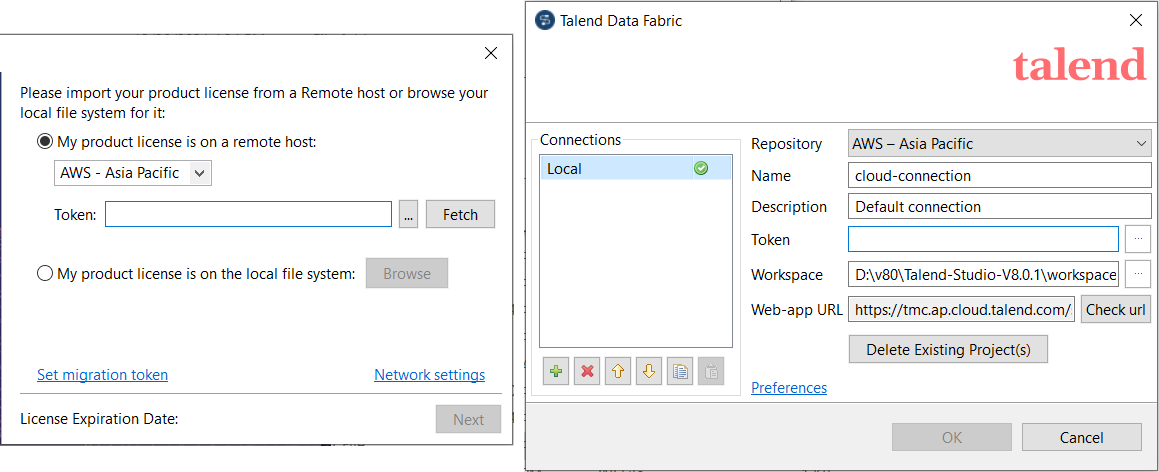
Task: Click the ellipsis button beside Workspace path
Action: tap(1138, 274)
